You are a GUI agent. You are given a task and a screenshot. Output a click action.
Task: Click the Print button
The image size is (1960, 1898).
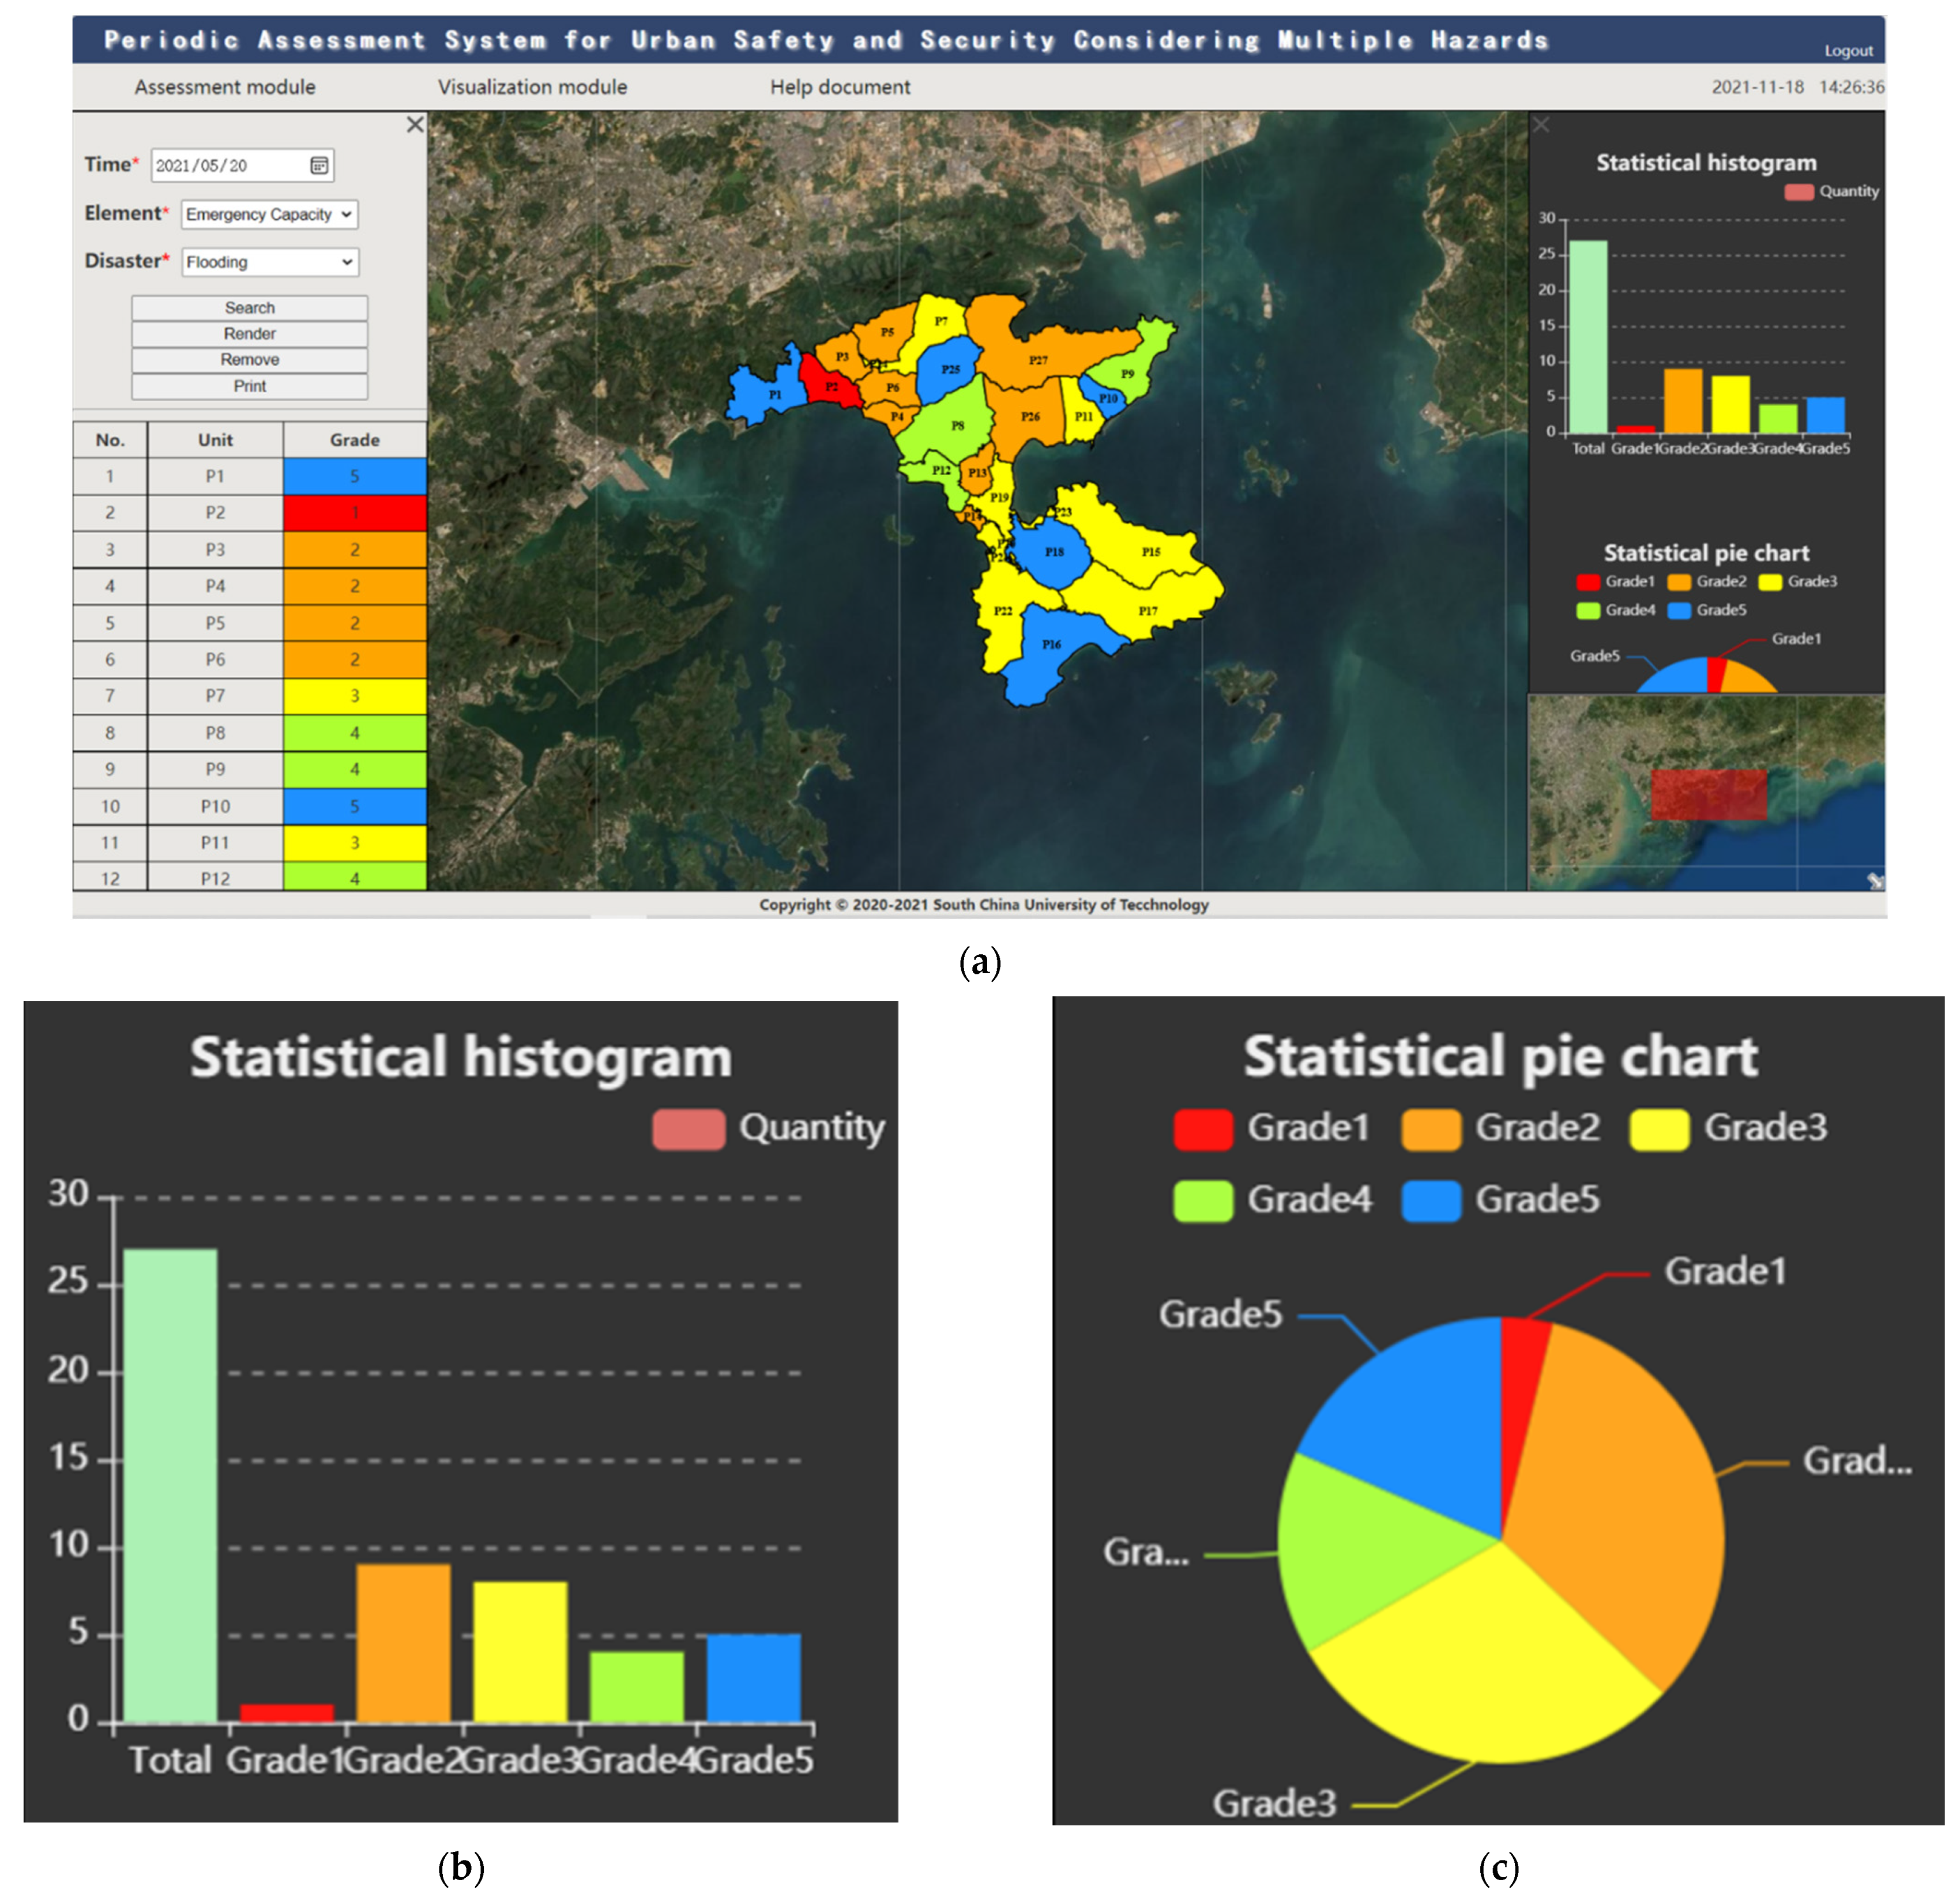pyautogui.click(x=249, y=386)
